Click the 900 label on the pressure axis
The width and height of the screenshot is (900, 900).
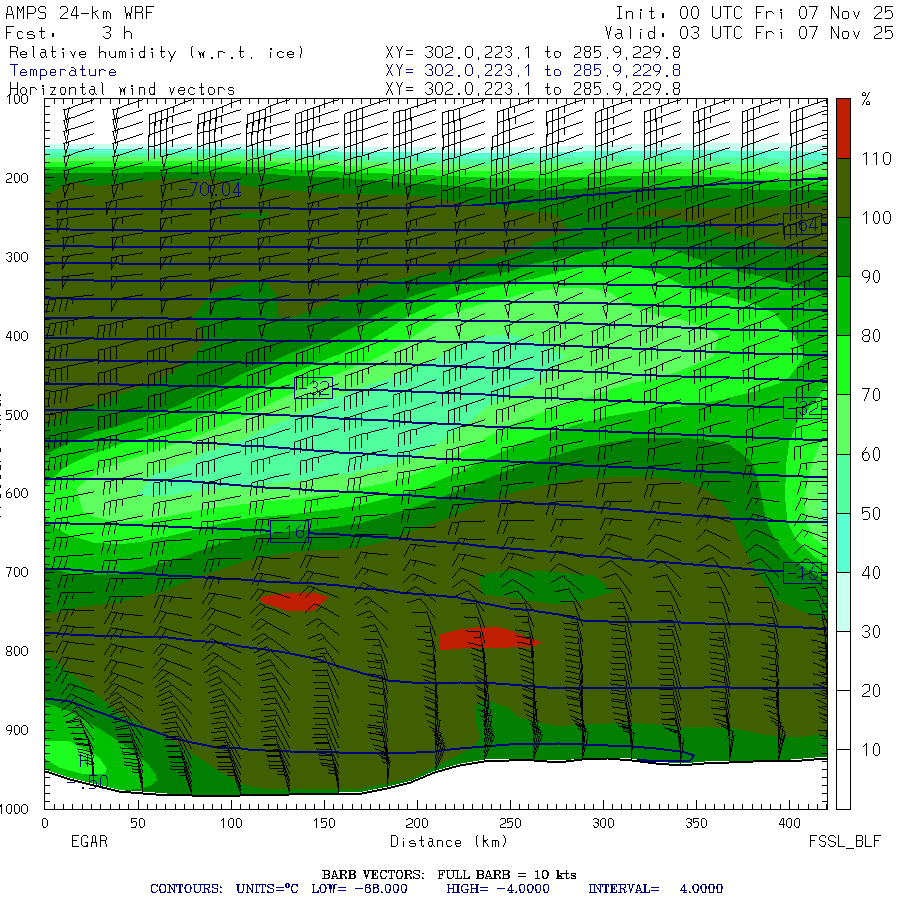(17, 730)
